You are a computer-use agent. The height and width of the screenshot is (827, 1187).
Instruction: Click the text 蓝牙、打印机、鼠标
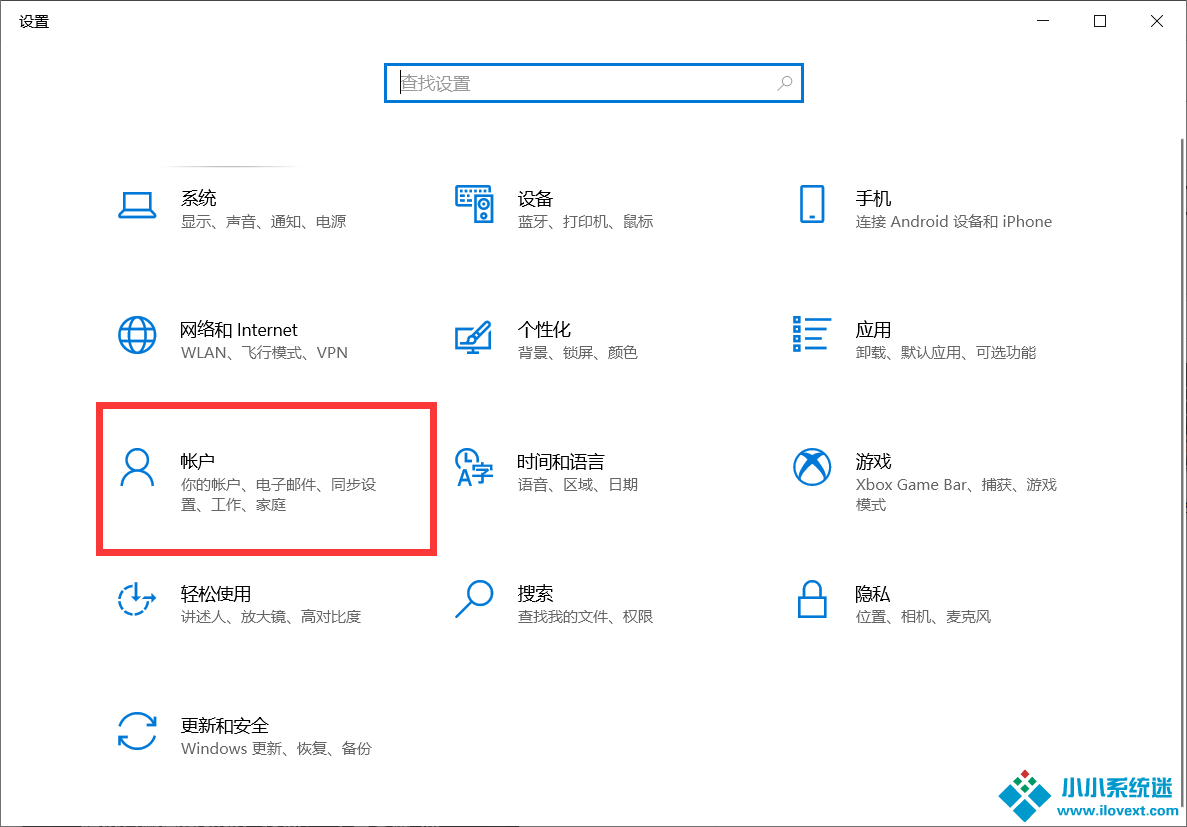(x=585, y=221)
